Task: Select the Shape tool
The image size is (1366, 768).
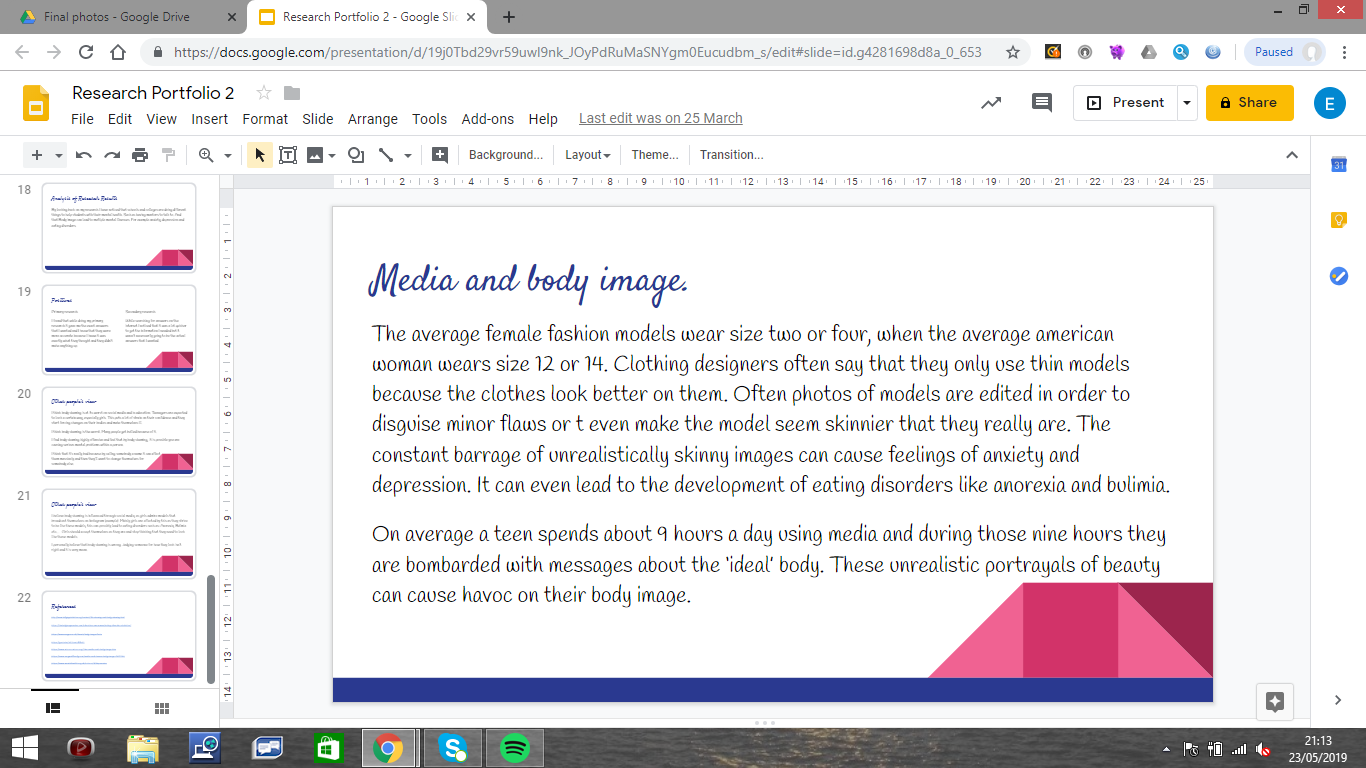Action: (x=355, y=155)
